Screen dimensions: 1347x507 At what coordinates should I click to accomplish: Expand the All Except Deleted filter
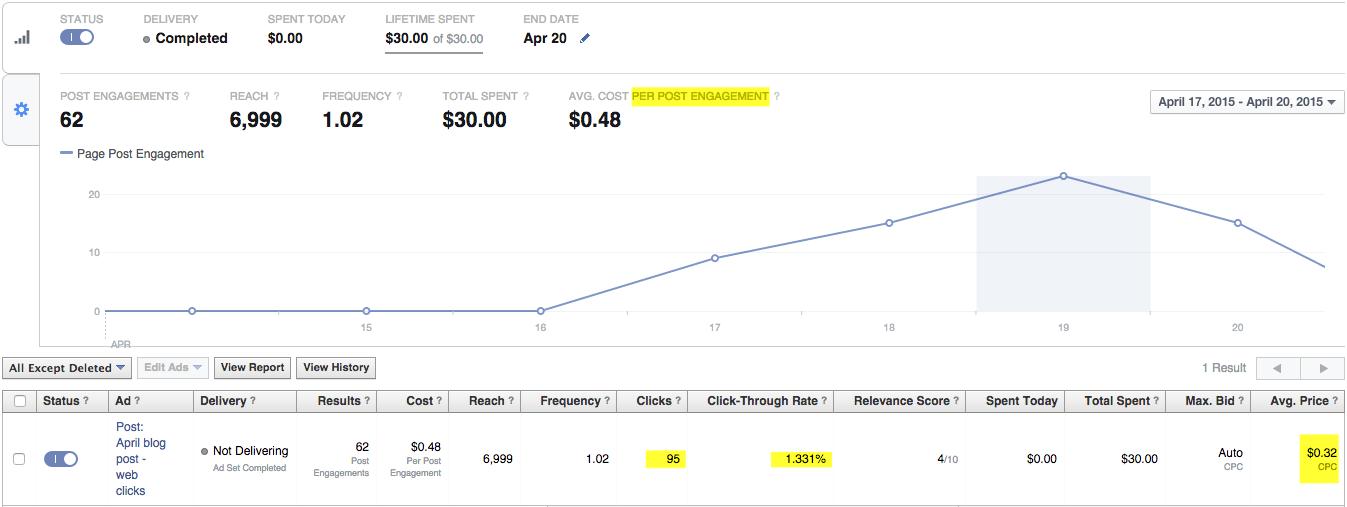tap(67, 368)
